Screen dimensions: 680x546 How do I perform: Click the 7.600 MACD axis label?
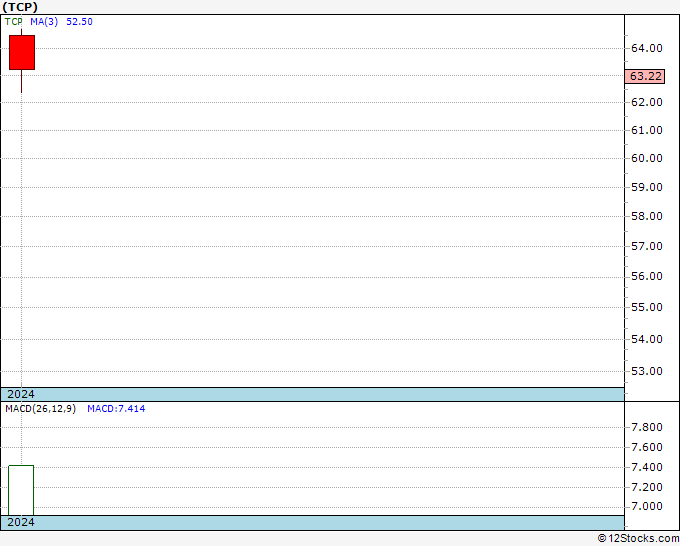(647, 447)
